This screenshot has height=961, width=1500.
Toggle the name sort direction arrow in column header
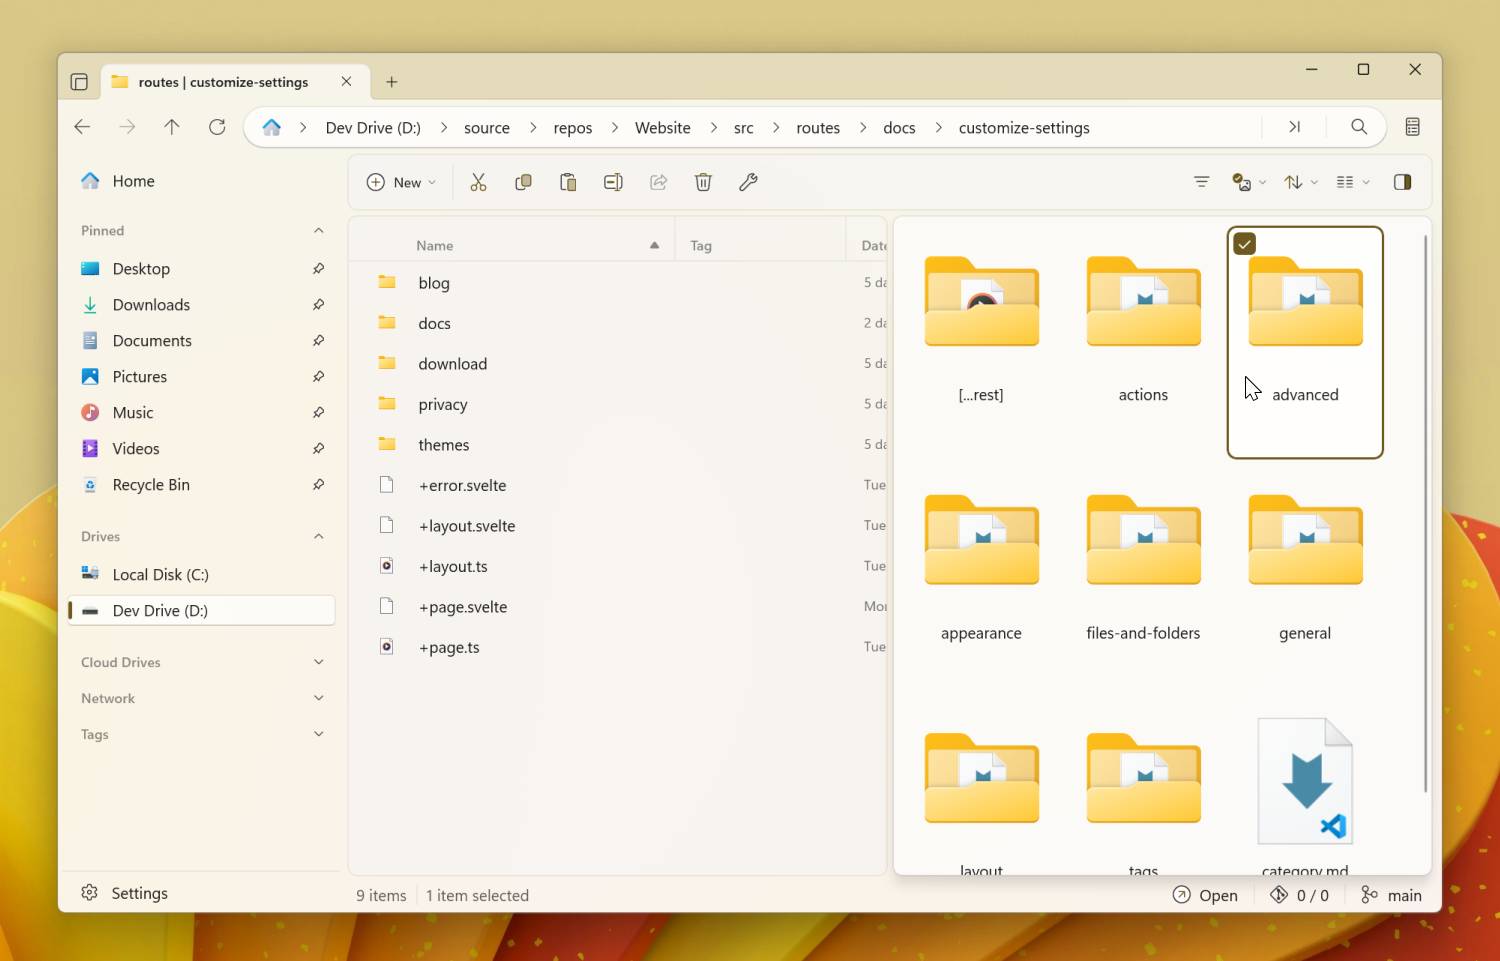click(x=655, y=244)
